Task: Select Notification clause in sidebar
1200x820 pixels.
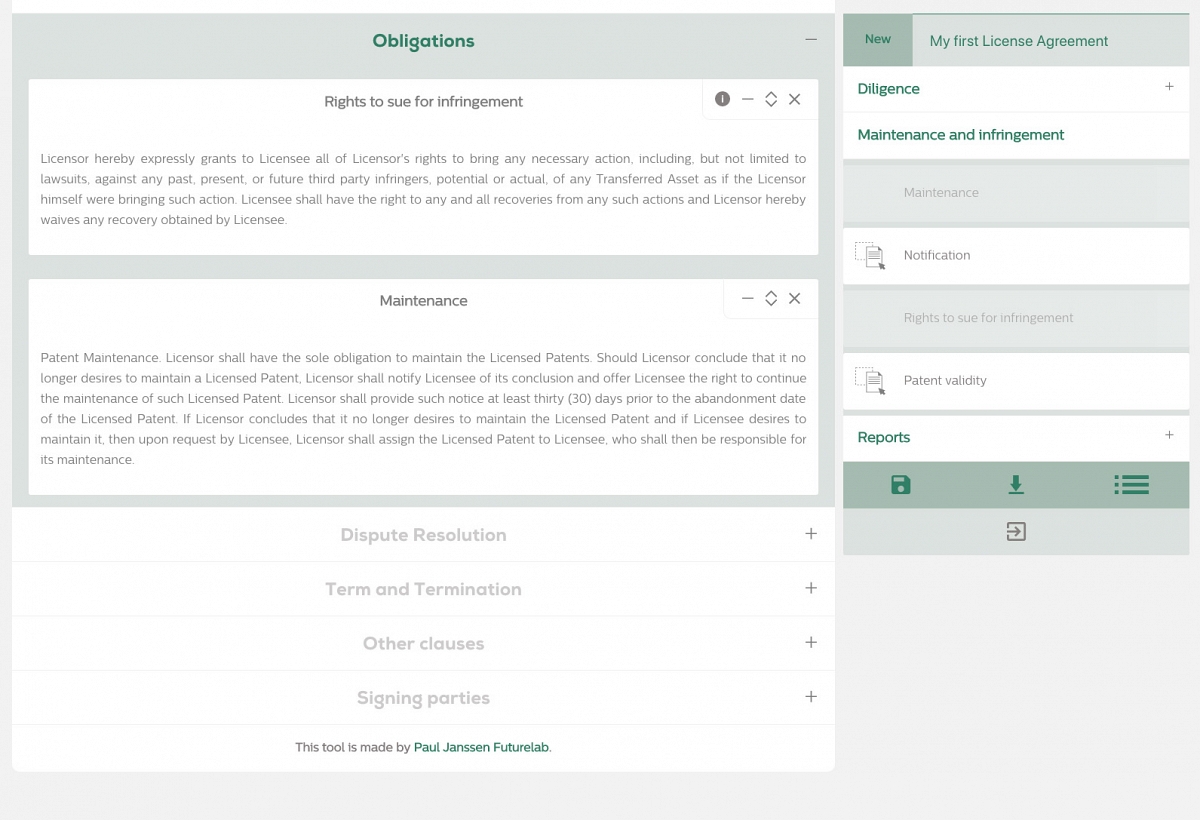Action: tap(1016, 256)
